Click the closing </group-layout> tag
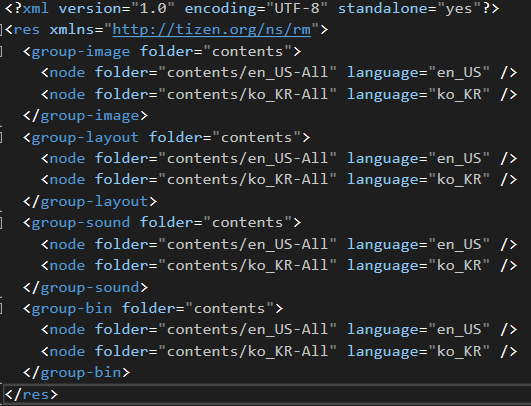This screenshot has width=531, height=406. tap(90, 201)
